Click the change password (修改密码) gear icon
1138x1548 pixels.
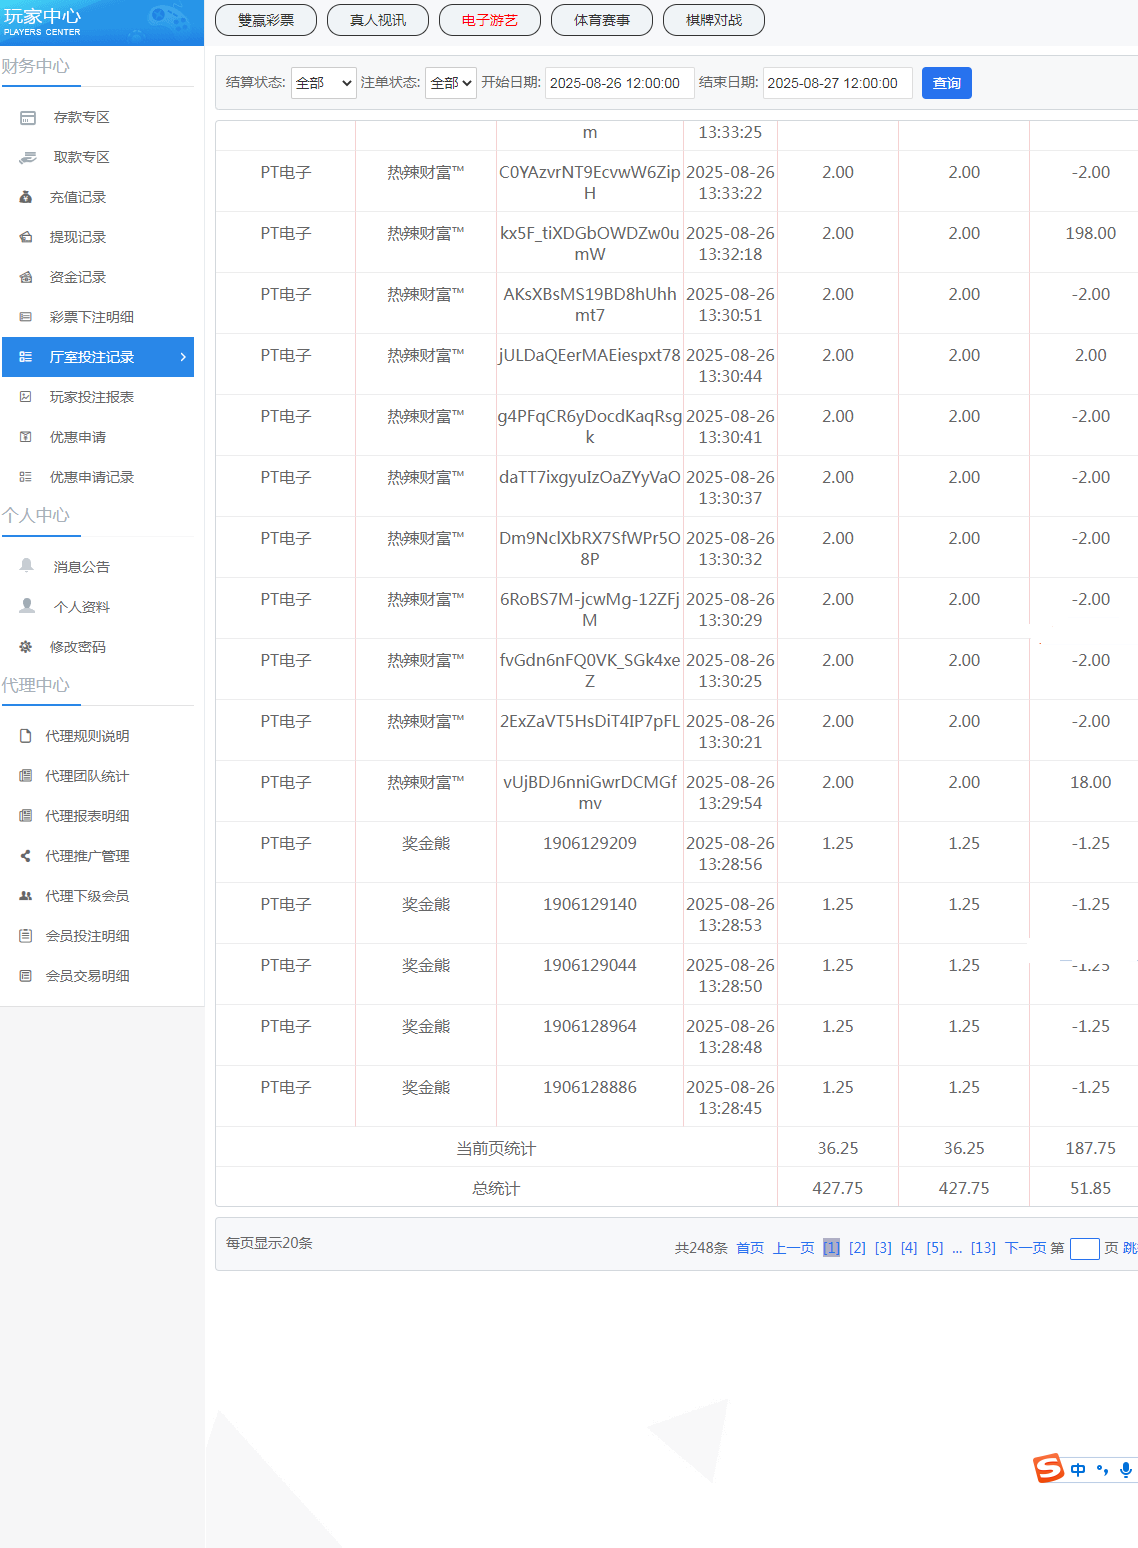tap(26, 647)
